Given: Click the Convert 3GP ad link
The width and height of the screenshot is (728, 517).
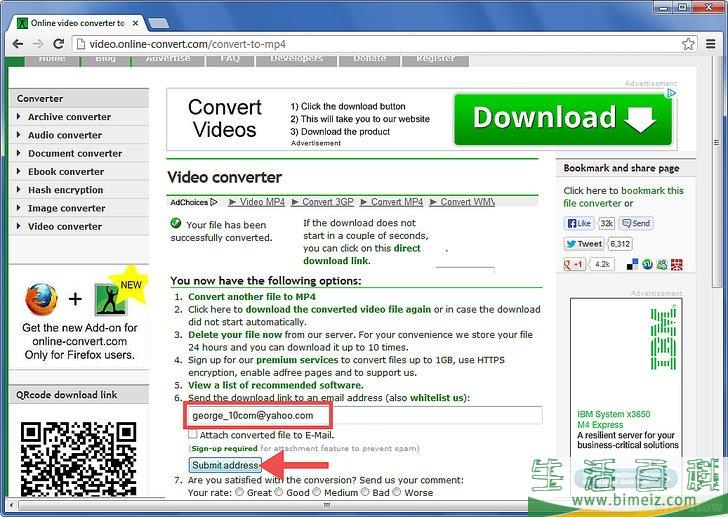Looking at the screenshot, I should (323, 202).
